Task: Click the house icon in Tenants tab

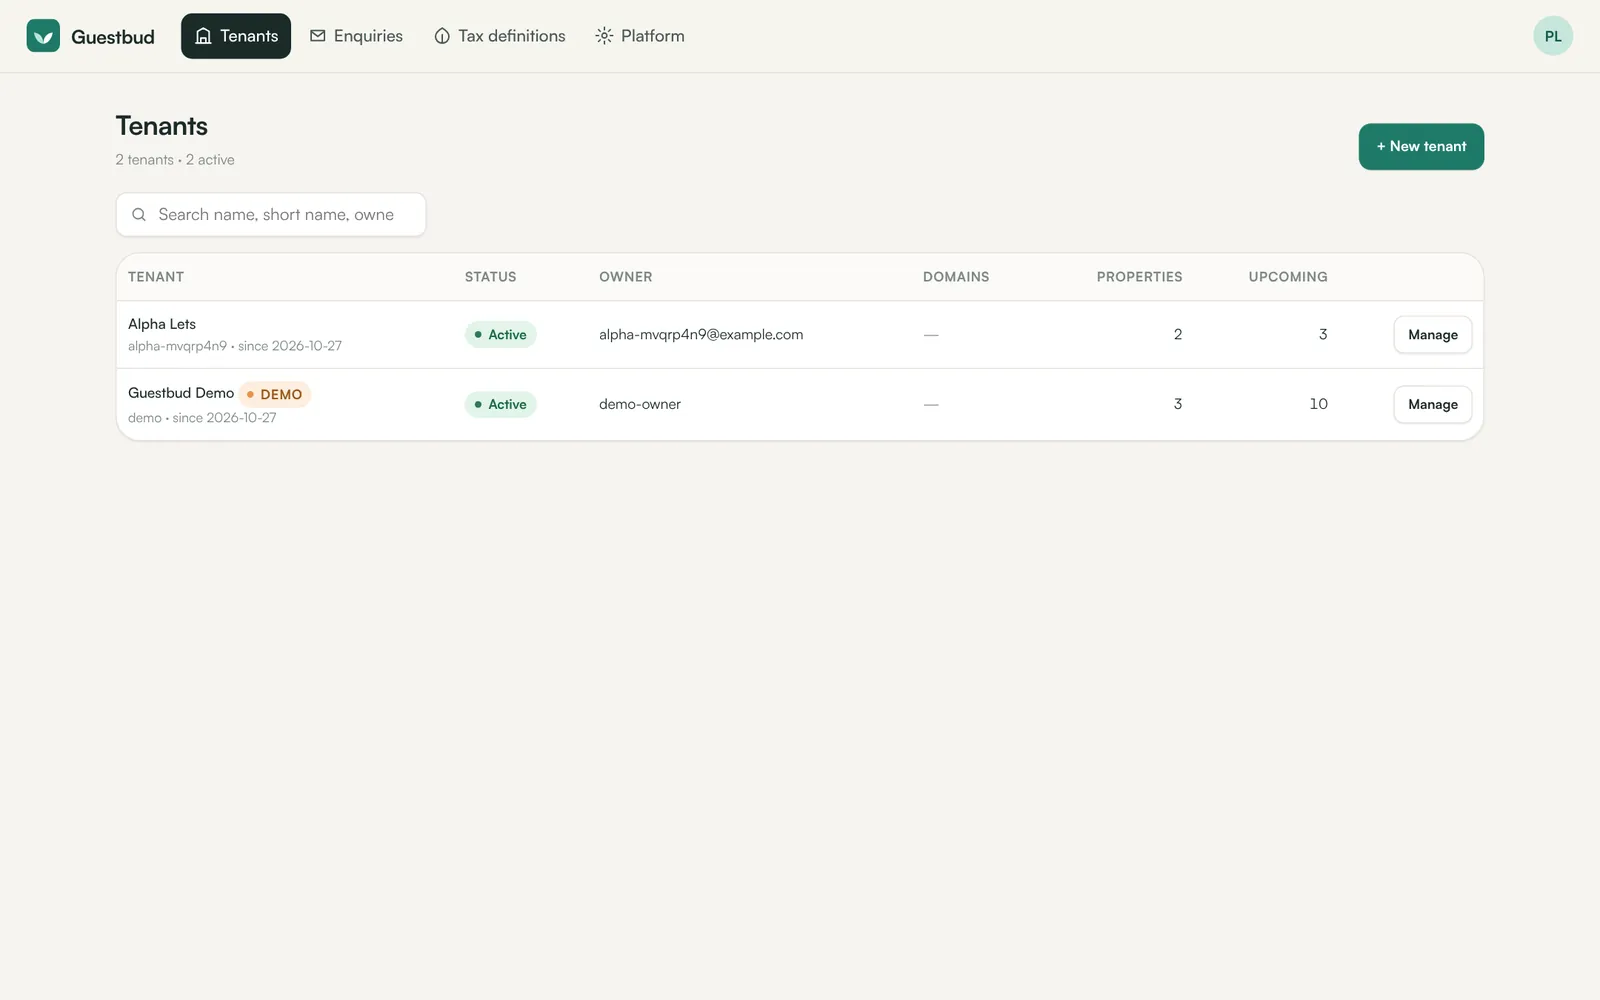Action: [x=203, y=36]
